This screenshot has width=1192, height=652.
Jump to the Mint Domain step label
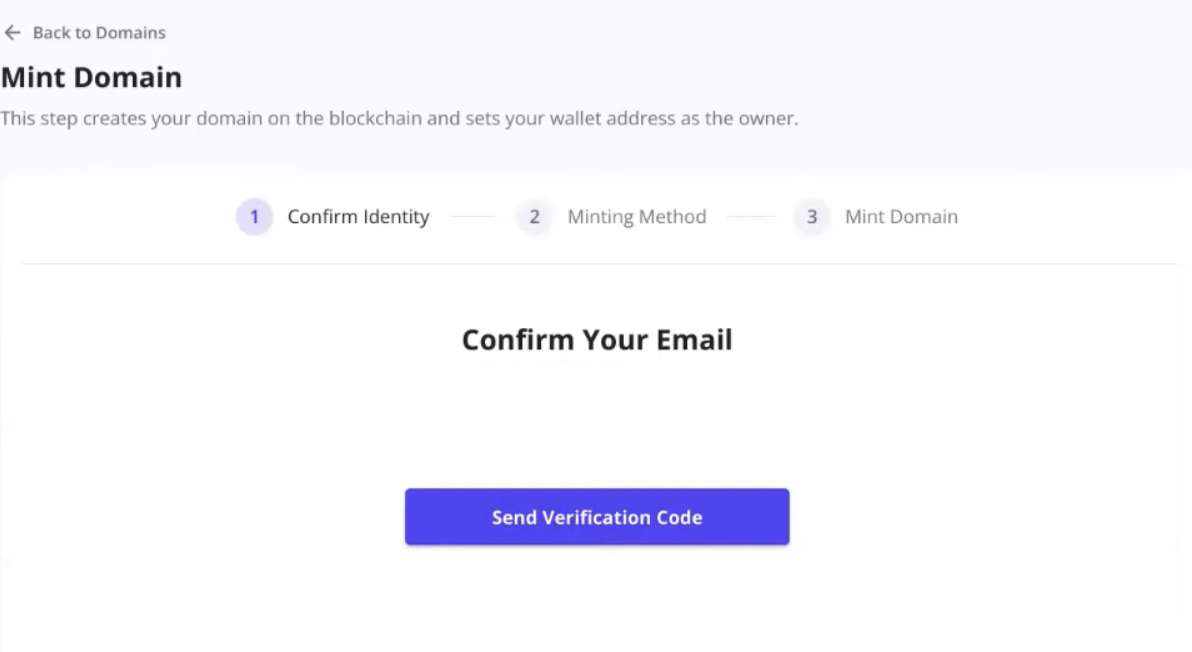(x=901, y=217)
